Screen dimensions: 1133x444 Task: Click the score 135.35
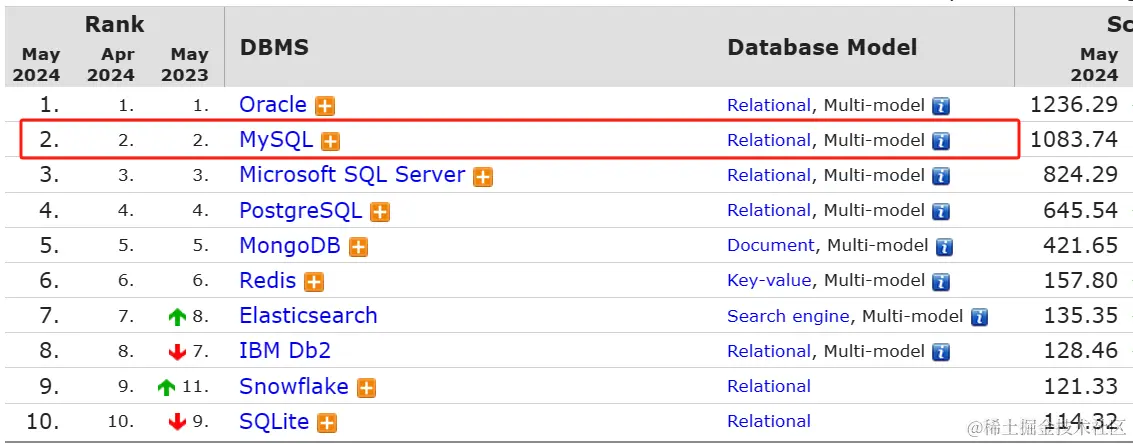coord(1080,316)
